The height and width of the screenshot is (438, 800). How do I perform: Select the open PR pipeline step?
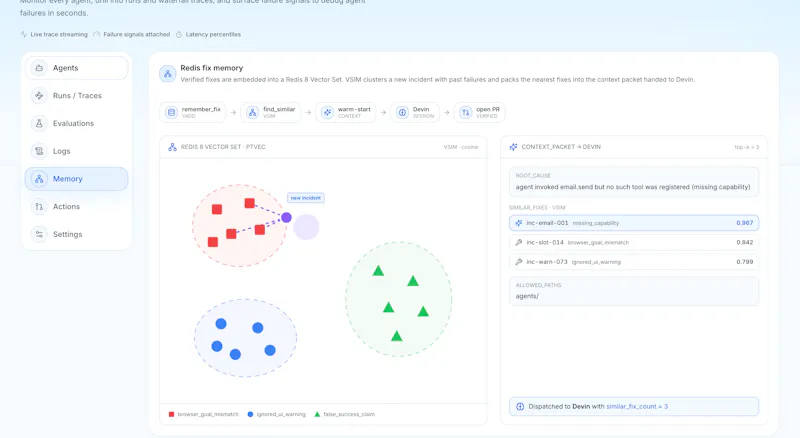(480, 112)
